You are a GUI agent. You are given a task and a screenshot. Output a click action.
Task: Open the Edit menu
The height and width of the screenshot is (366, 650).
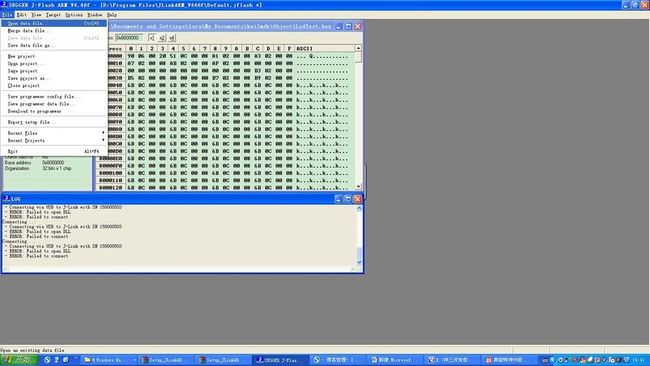(x=22, y=15)
